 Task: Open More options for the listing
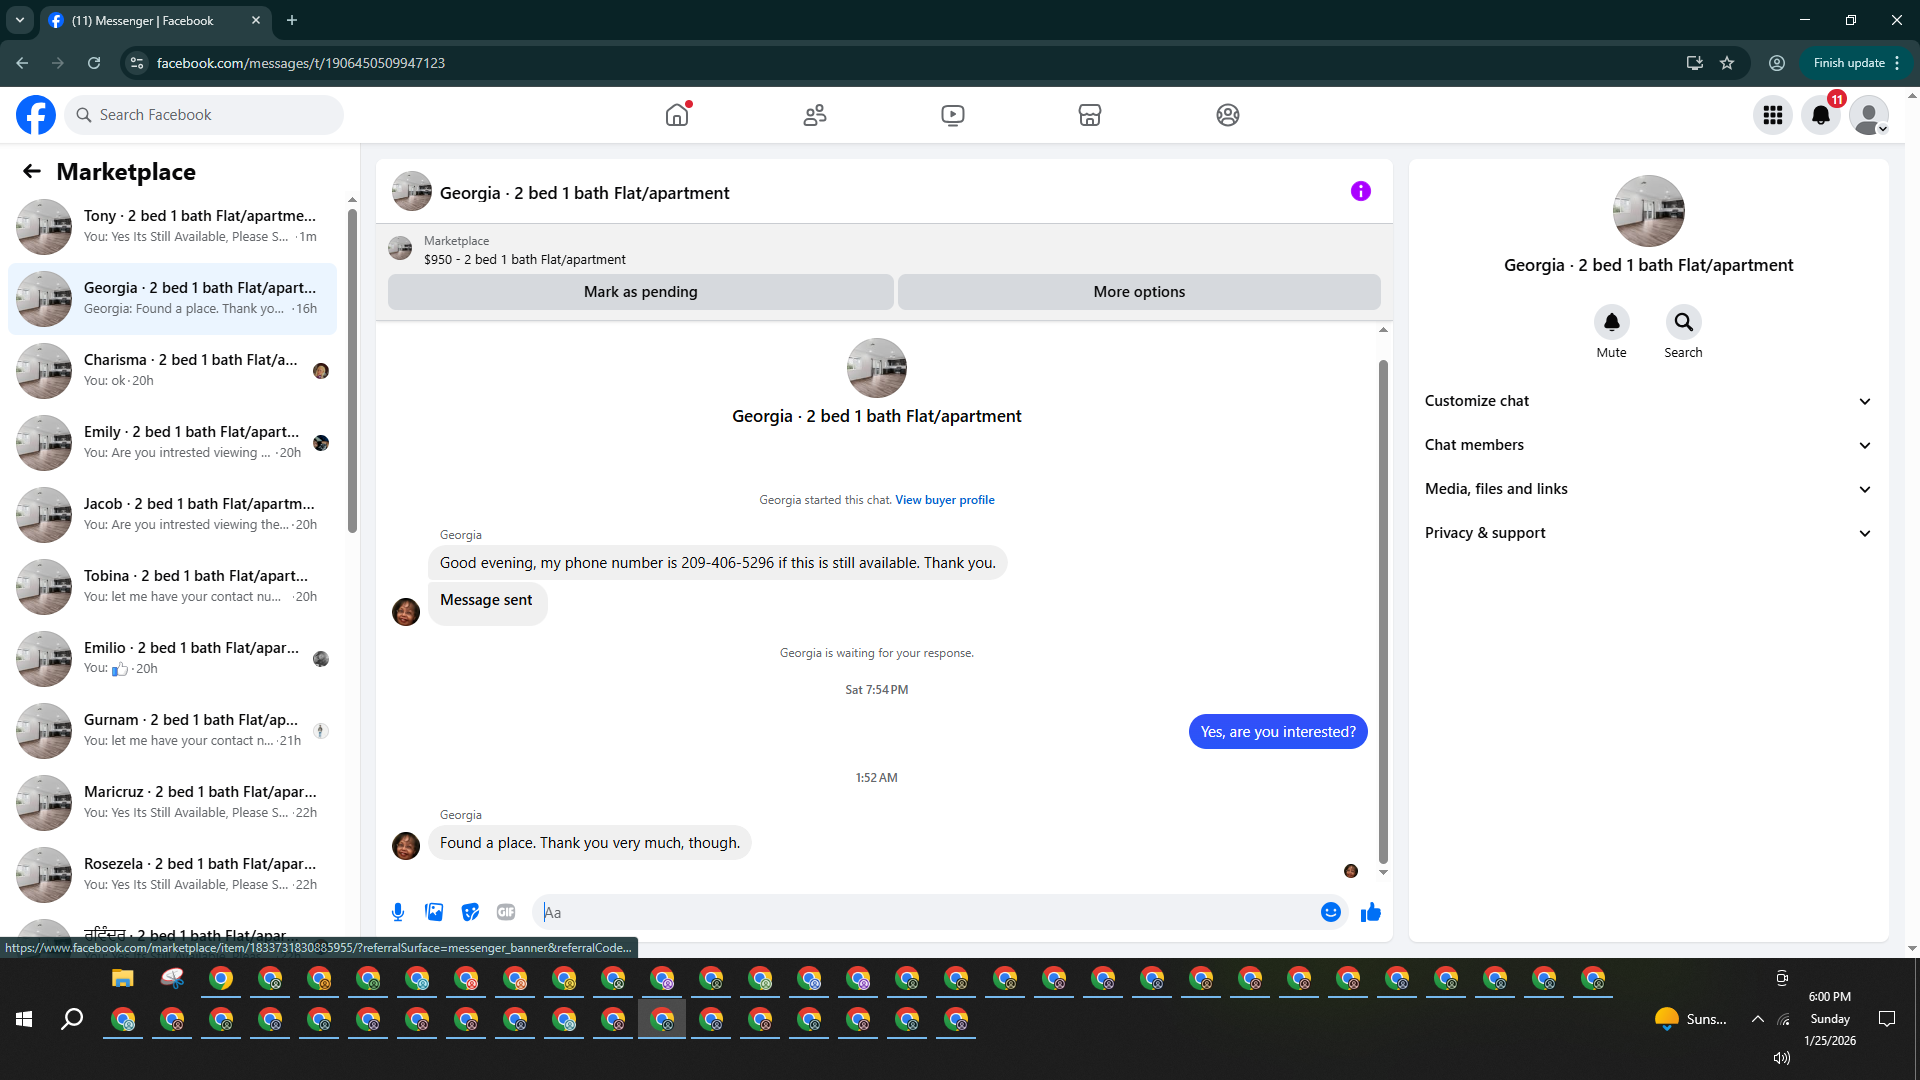click(1139, 292)
